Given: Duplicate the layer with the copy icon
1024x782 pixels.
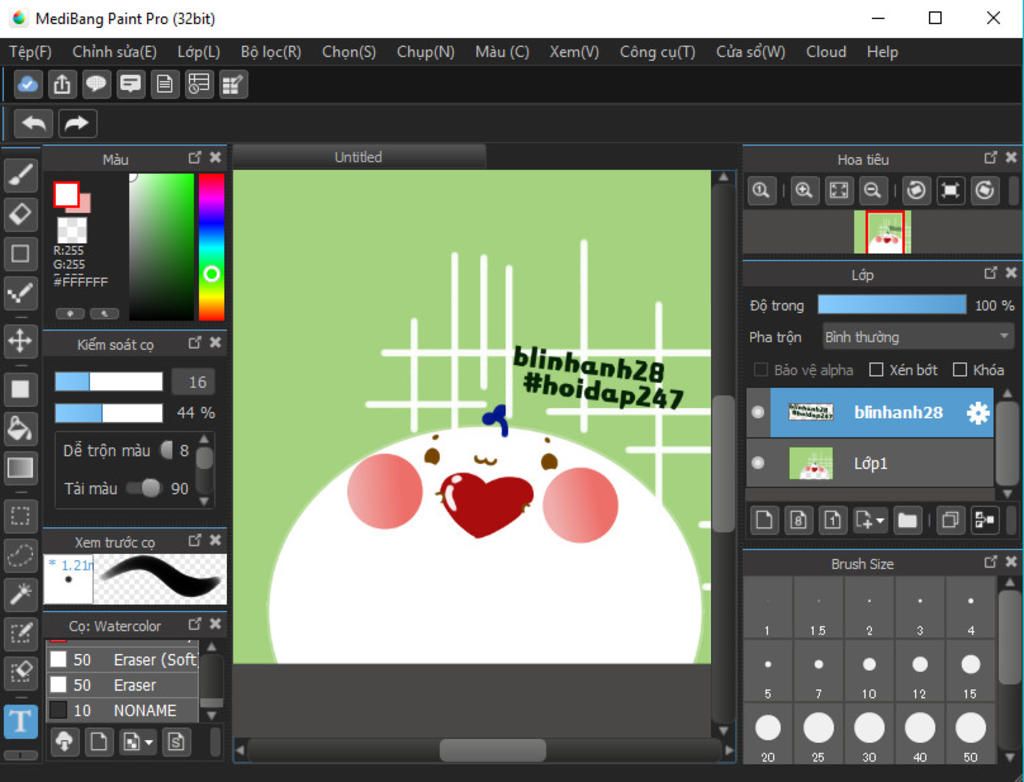Looking at the screenshot, I should pos(950,520).
